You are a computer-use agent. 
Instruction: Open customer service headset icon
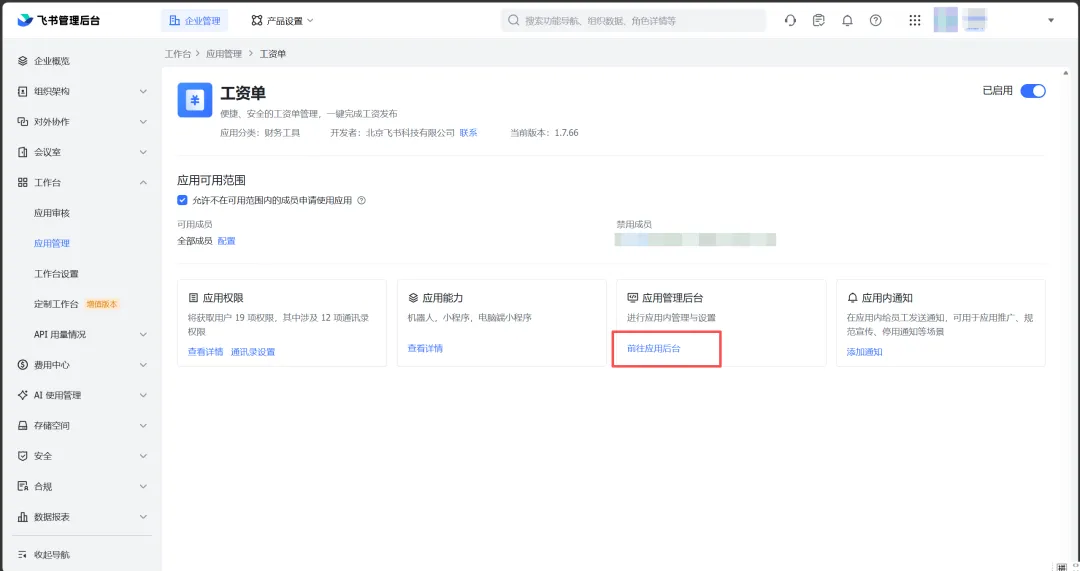click(790, 21)
